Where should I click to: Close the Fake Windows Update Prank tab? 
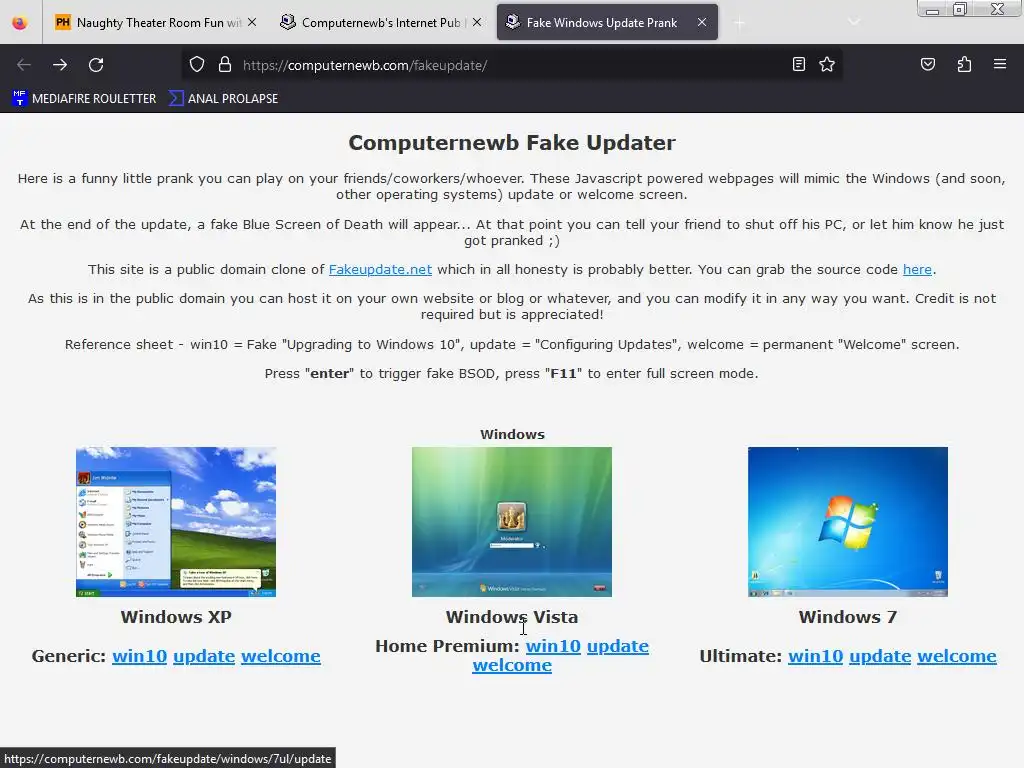tap(701, 22)
